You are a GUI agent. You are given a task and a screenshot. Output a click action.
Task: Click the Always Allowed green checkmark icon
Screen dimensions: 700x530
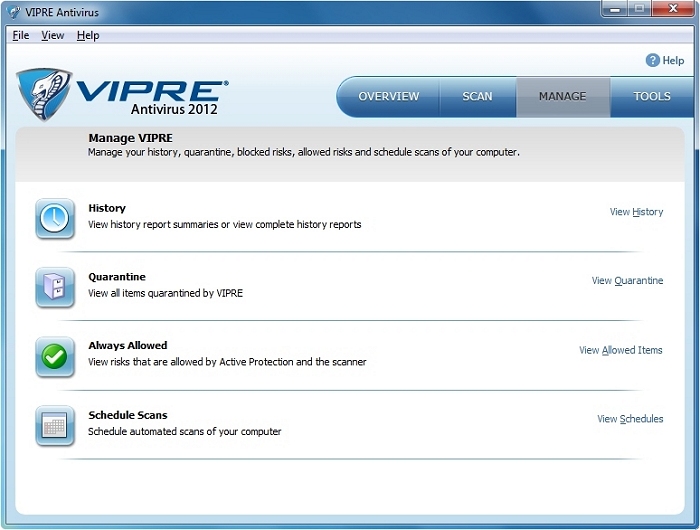55,357
